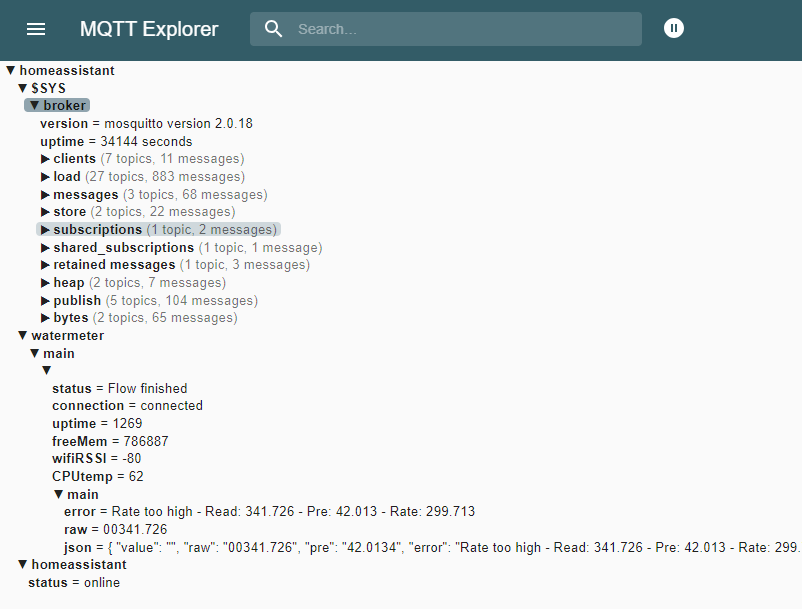Expand the messages topic
The height and width of the screenshot is (609, 802).
45,195
